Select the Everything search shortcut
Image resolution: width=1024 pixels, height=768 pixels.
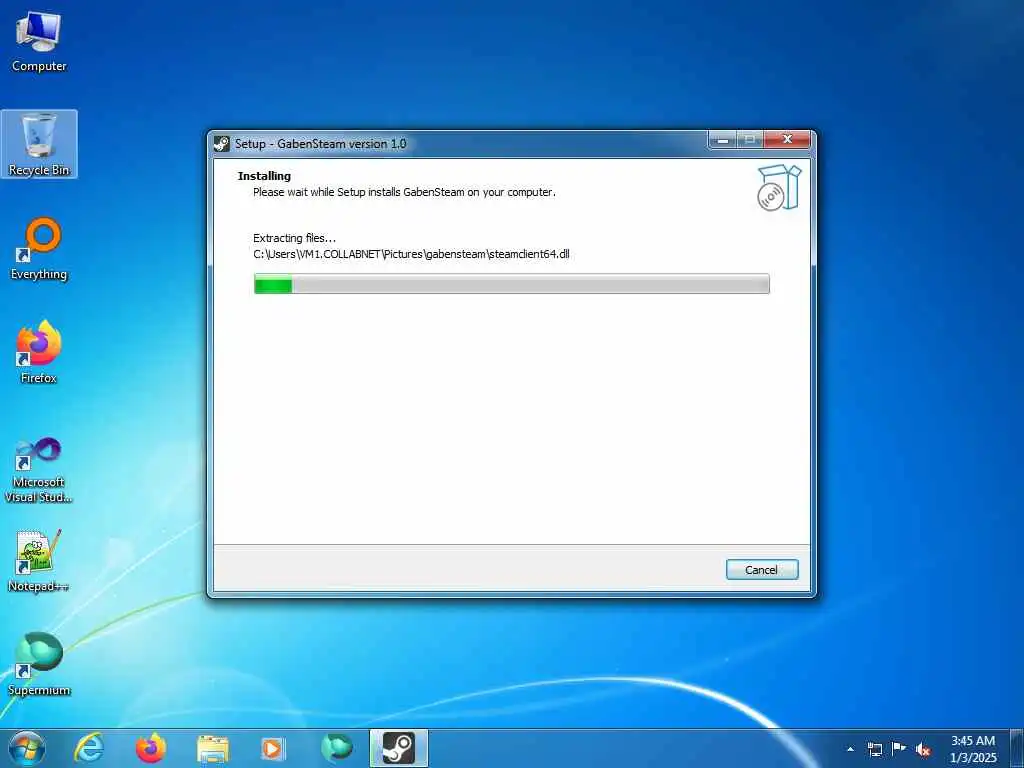pyautogui.click(x=39, y=249)
